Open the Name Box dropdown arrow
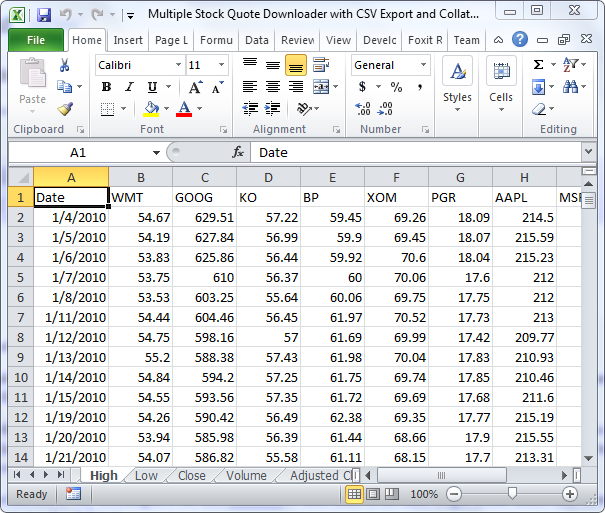 (x=156, y=153)
